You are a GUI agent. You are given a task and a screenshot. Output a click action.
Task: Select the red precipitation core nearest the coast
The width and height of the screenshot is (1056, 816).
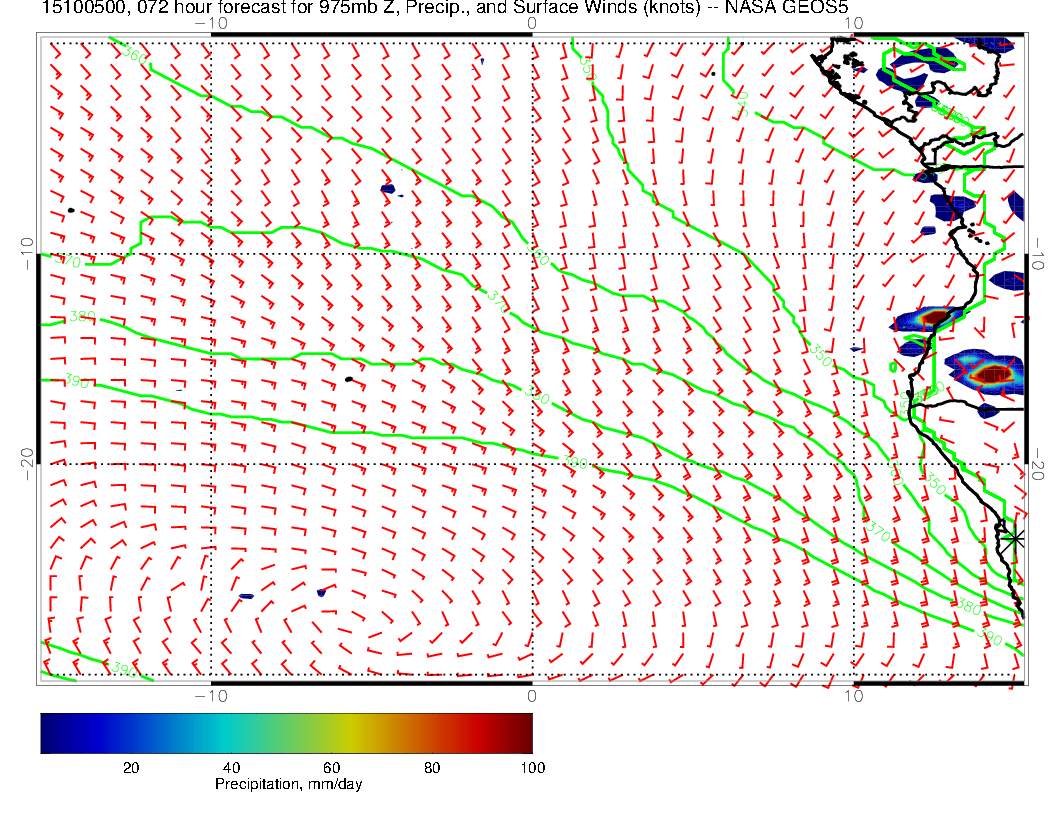tap(936, 318)
